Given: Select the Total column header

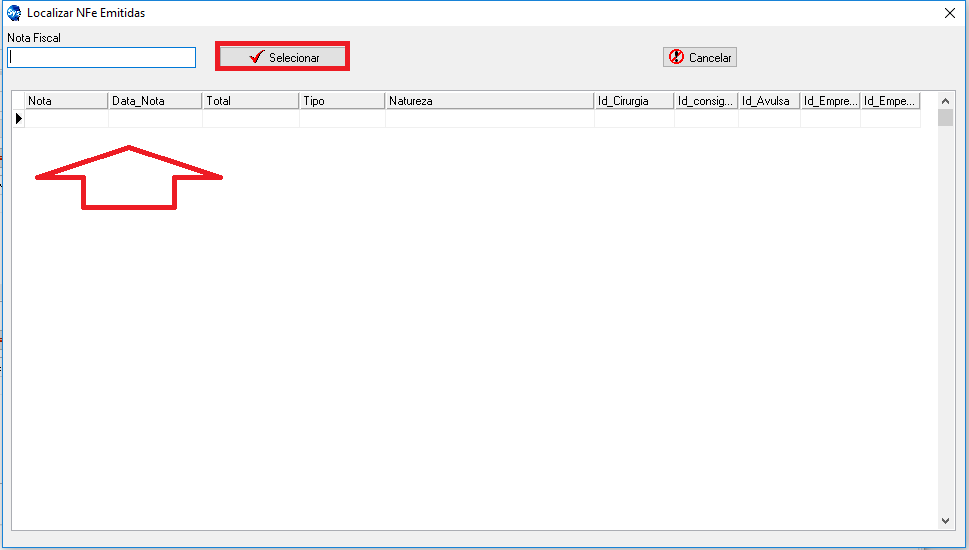Looking at the screenshot, I should click(250, 101).
